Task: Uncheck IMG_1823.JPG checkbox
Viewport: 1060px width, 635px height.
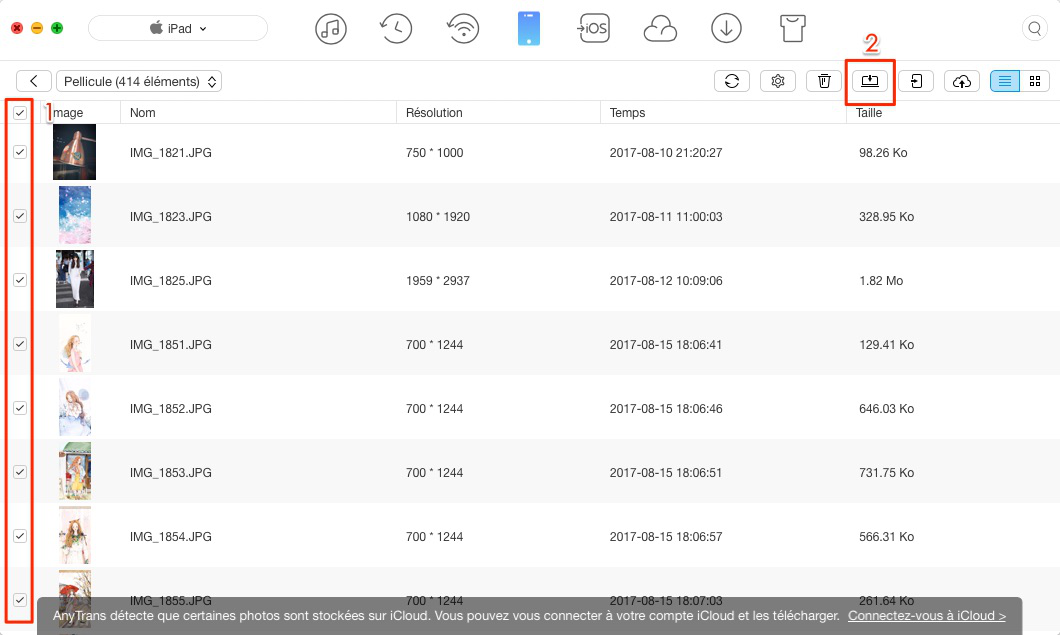Action: pyautogui.click(x=20, y=216)
